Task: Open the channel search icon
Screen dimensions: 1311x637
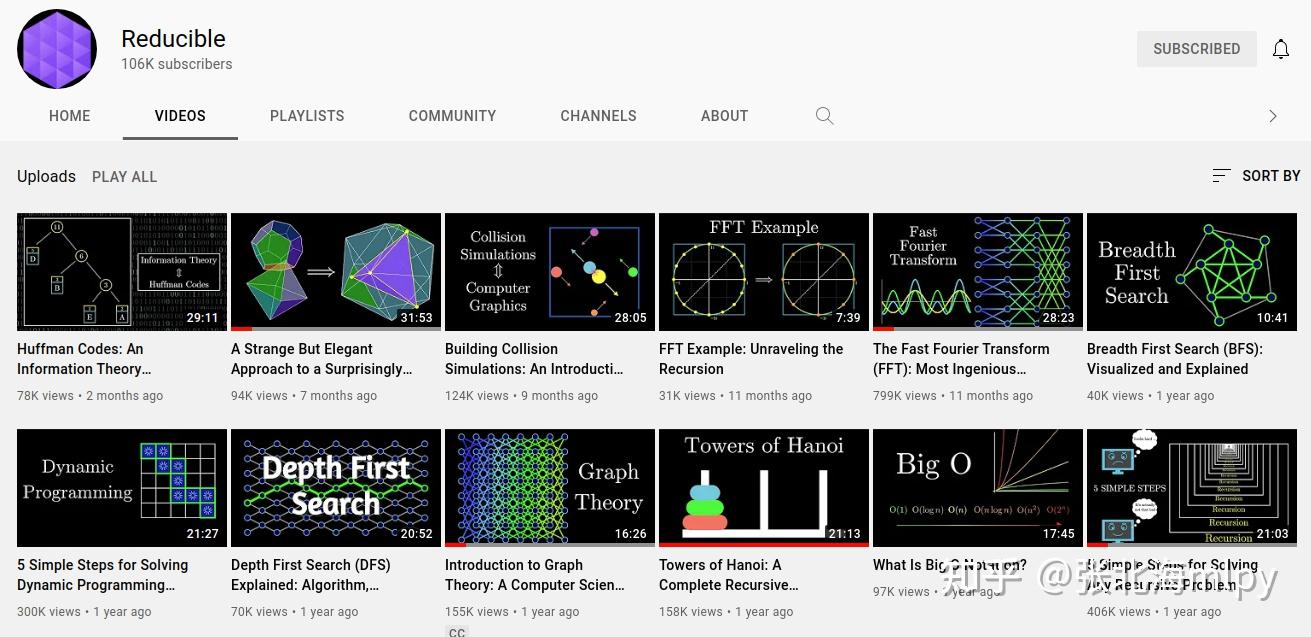Action: tap(824, 116)
